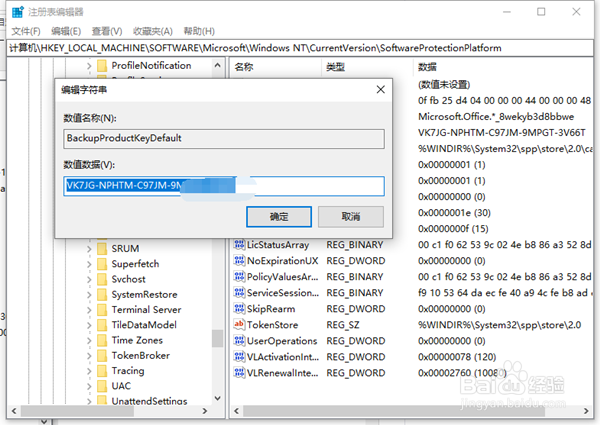Click tree pane scroll up arrow

point(217,65)
